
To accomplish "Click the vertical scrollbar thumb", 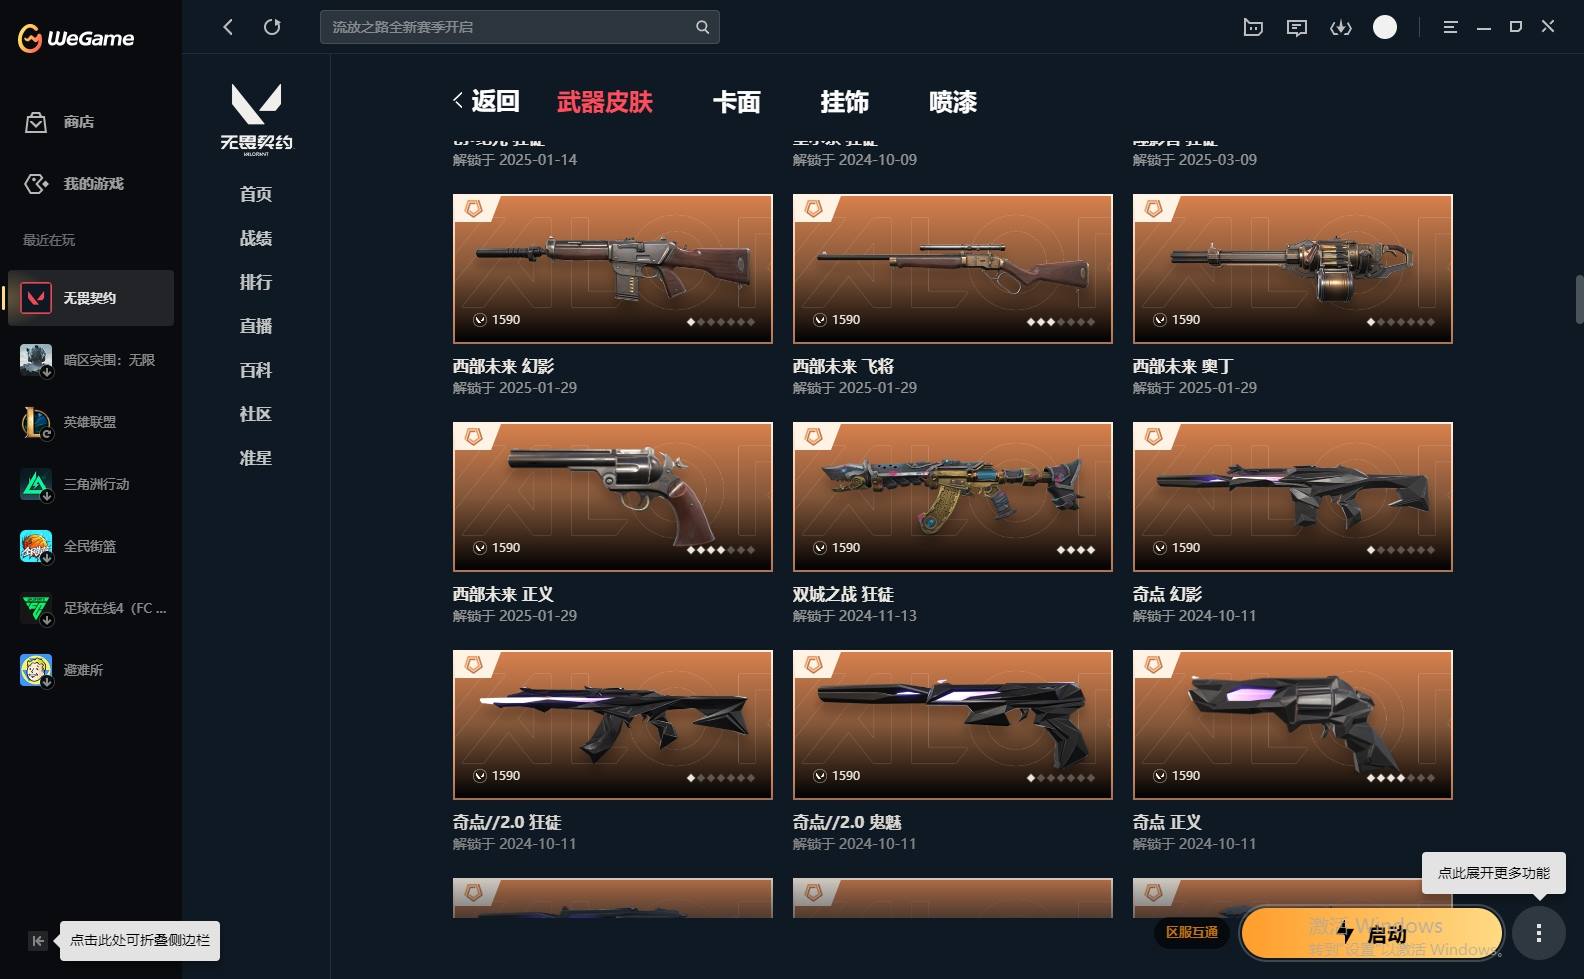I will click(x=1579, y=299).
